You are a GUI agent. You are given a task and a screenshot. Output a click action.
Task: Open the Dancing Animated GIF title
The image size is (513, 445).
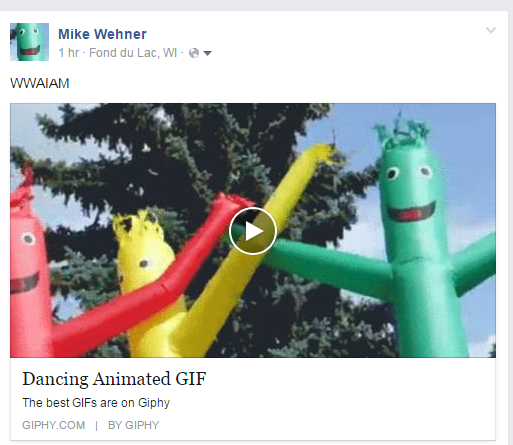[x=114, y=379]
